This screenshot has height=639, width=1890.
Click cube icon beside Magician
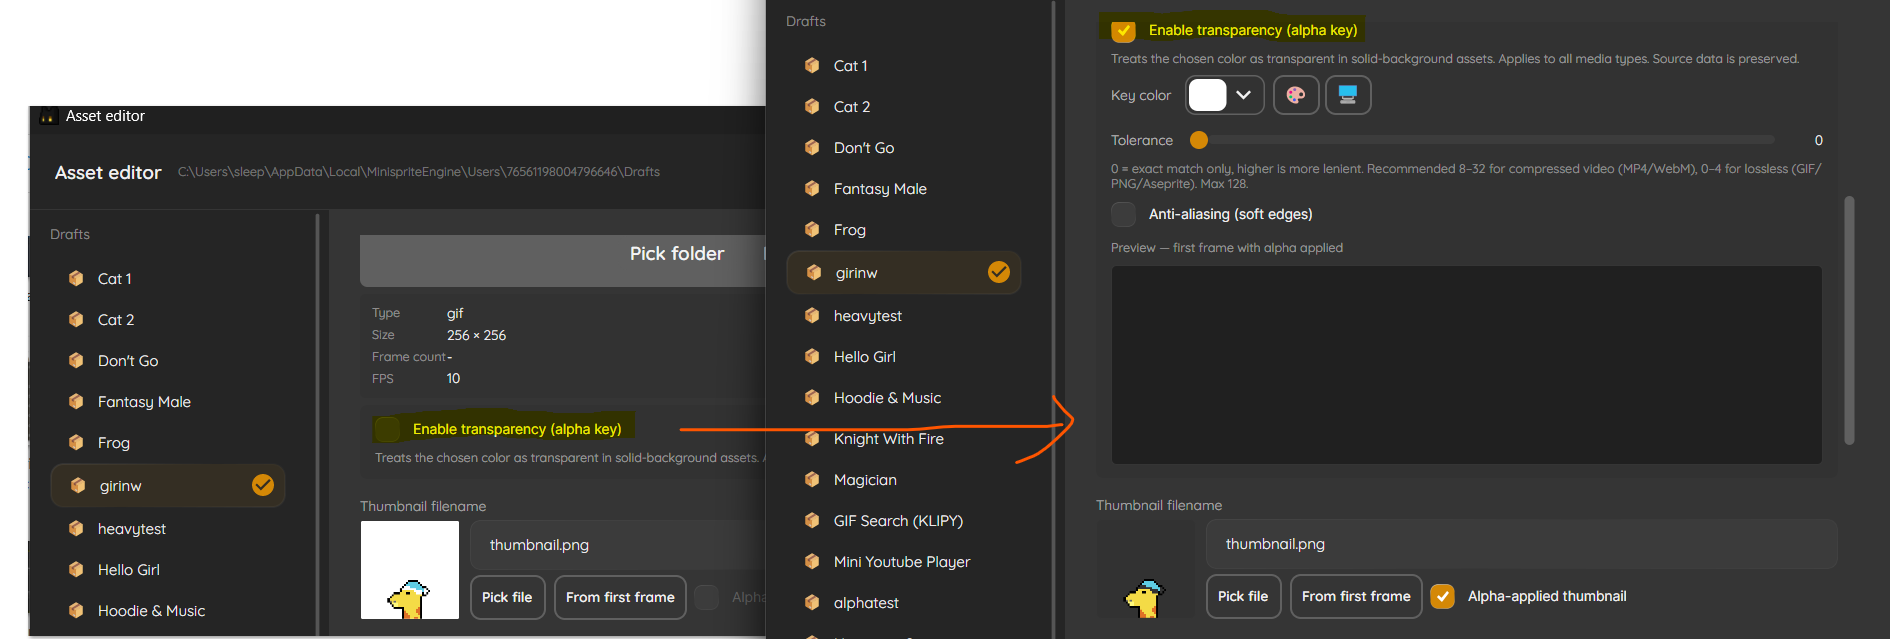point(812,479)
